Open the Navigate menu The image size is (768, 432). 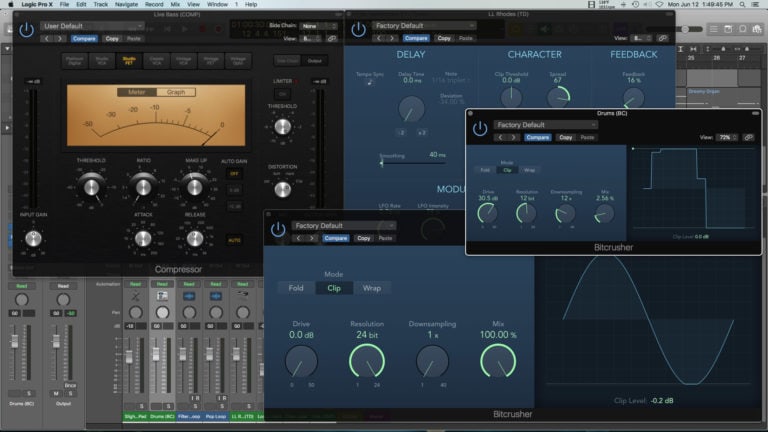(x=126, y=4)
